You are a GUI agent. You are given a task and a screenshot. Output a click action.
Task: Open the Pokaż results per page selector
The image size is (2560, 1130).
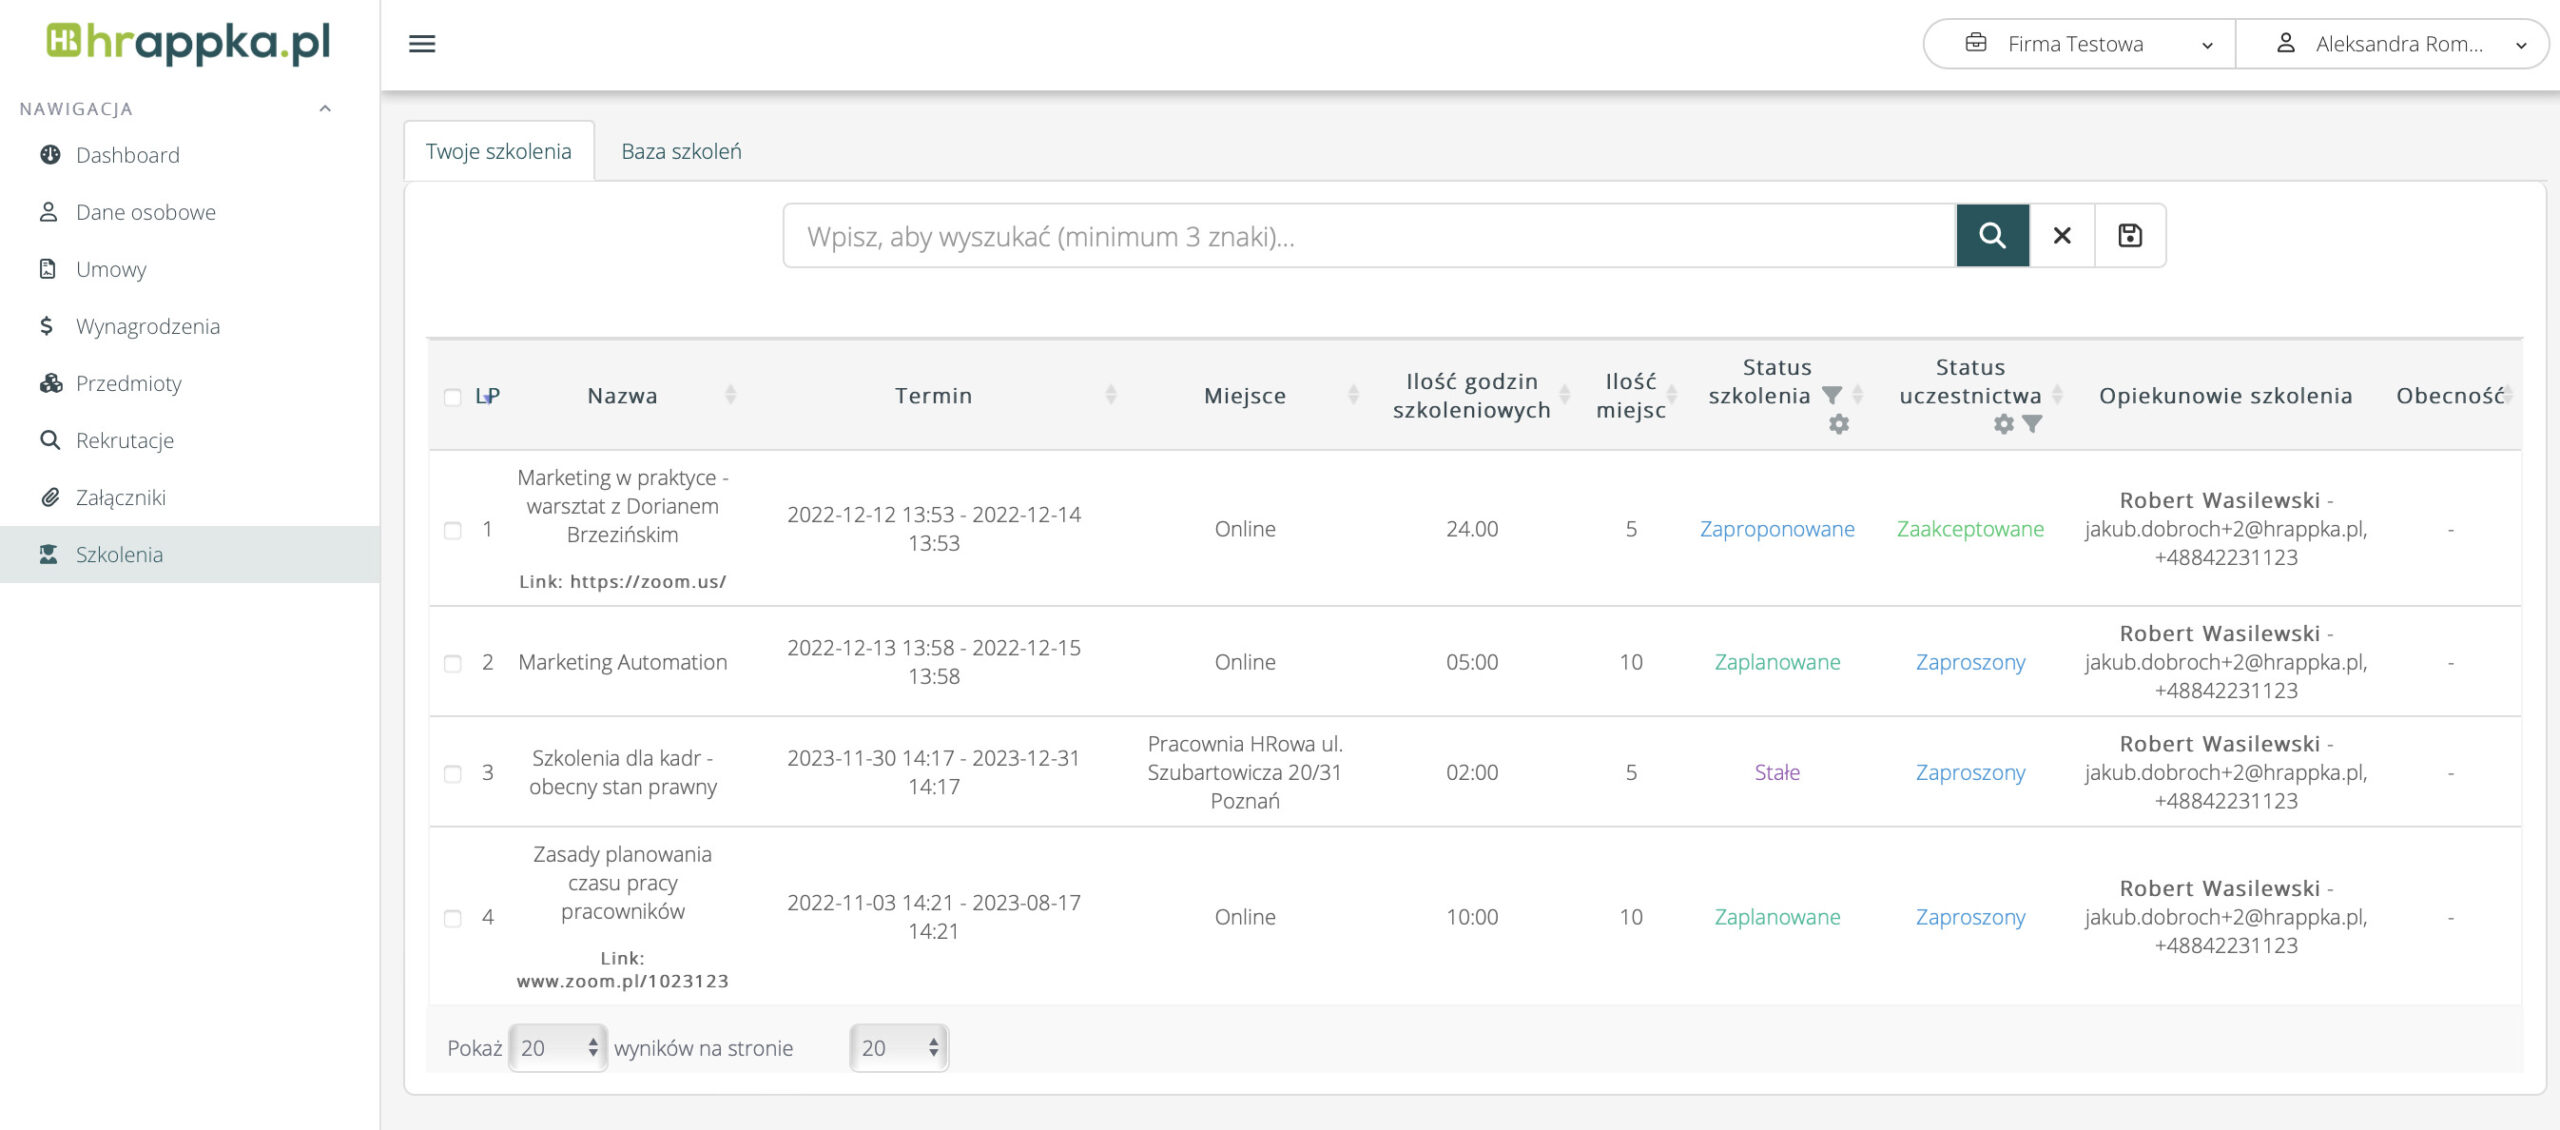(557, 1048)
